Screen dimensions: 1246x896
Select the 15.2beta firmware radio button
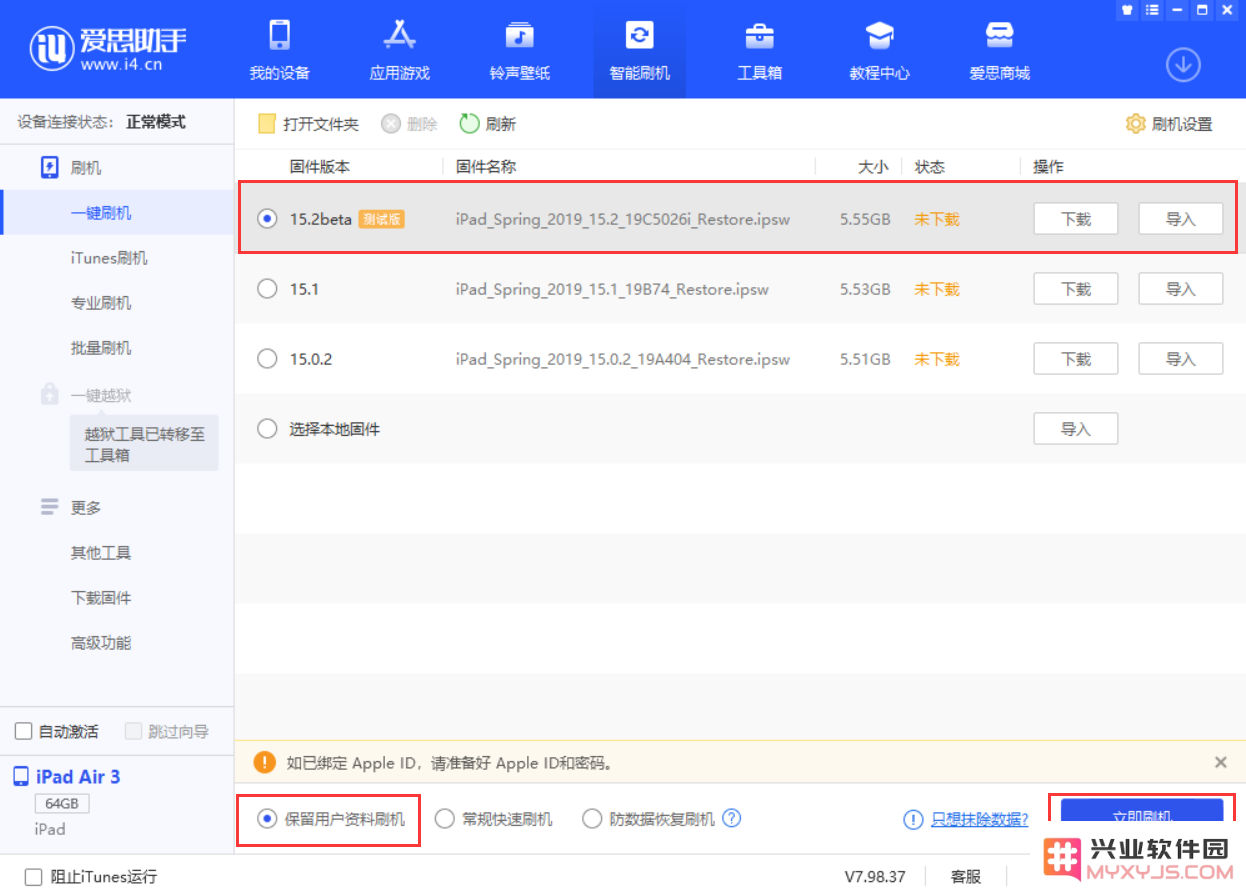pyautogui.click(x=267, y=219)
